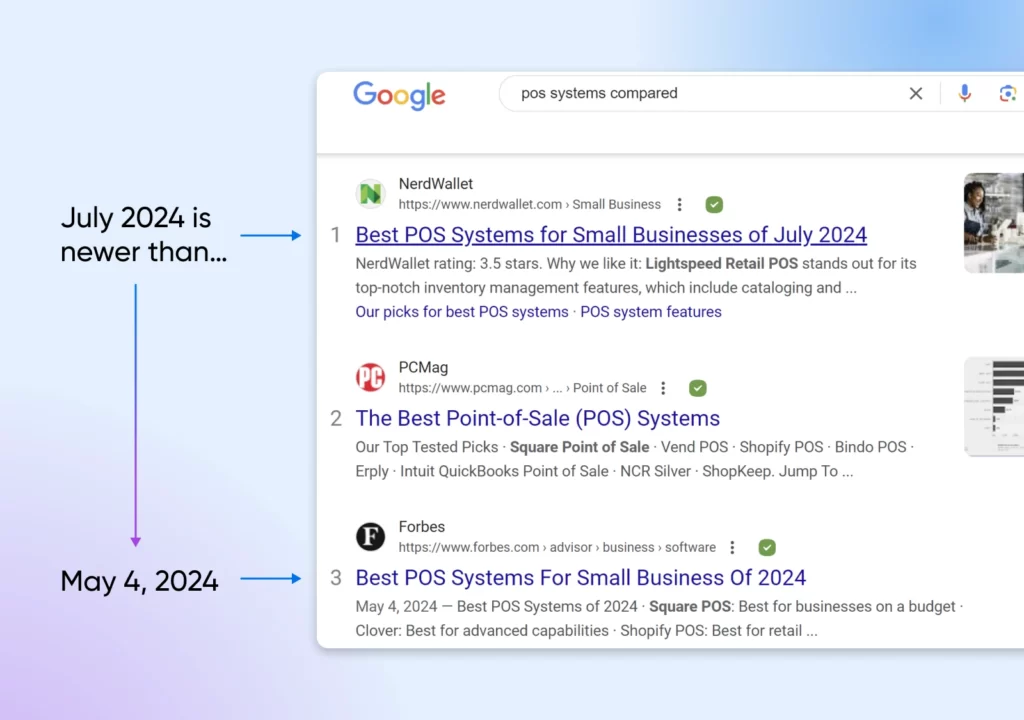Open 'The Best Point-of-Sale (POS) Systems' result

point(537,418)
